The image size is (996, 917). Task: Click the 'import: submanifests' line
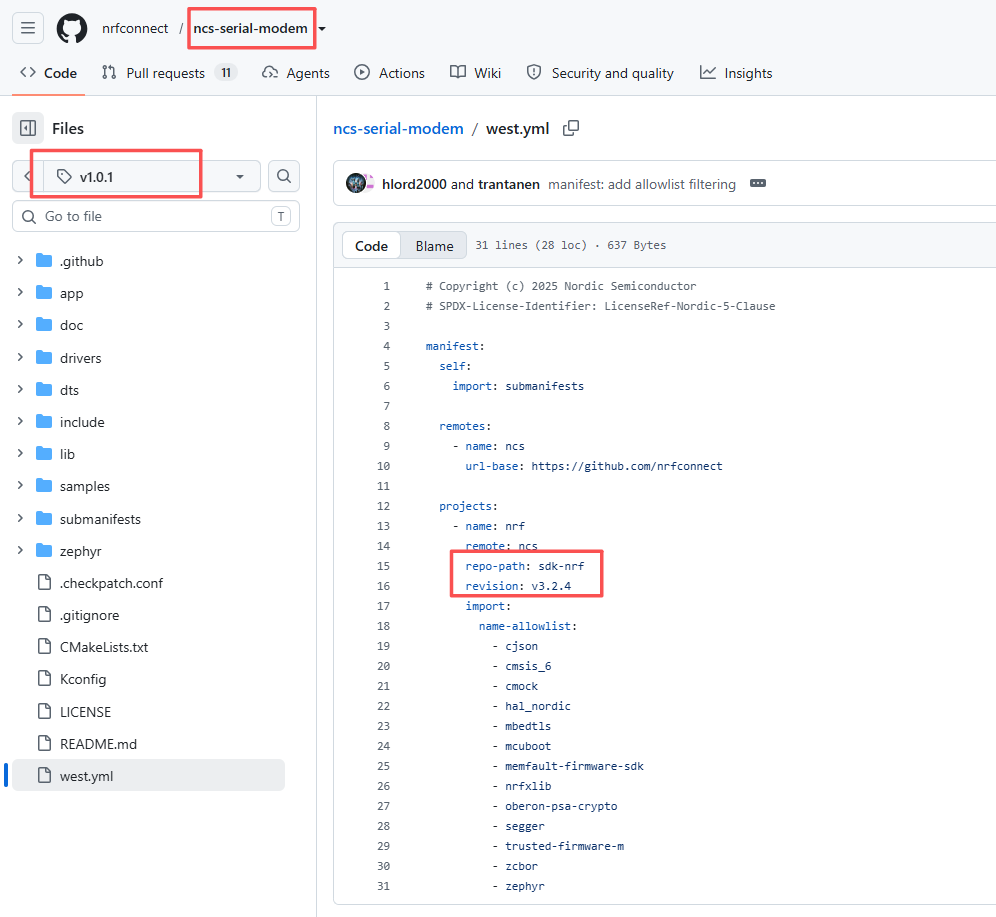tap(518, 386)
